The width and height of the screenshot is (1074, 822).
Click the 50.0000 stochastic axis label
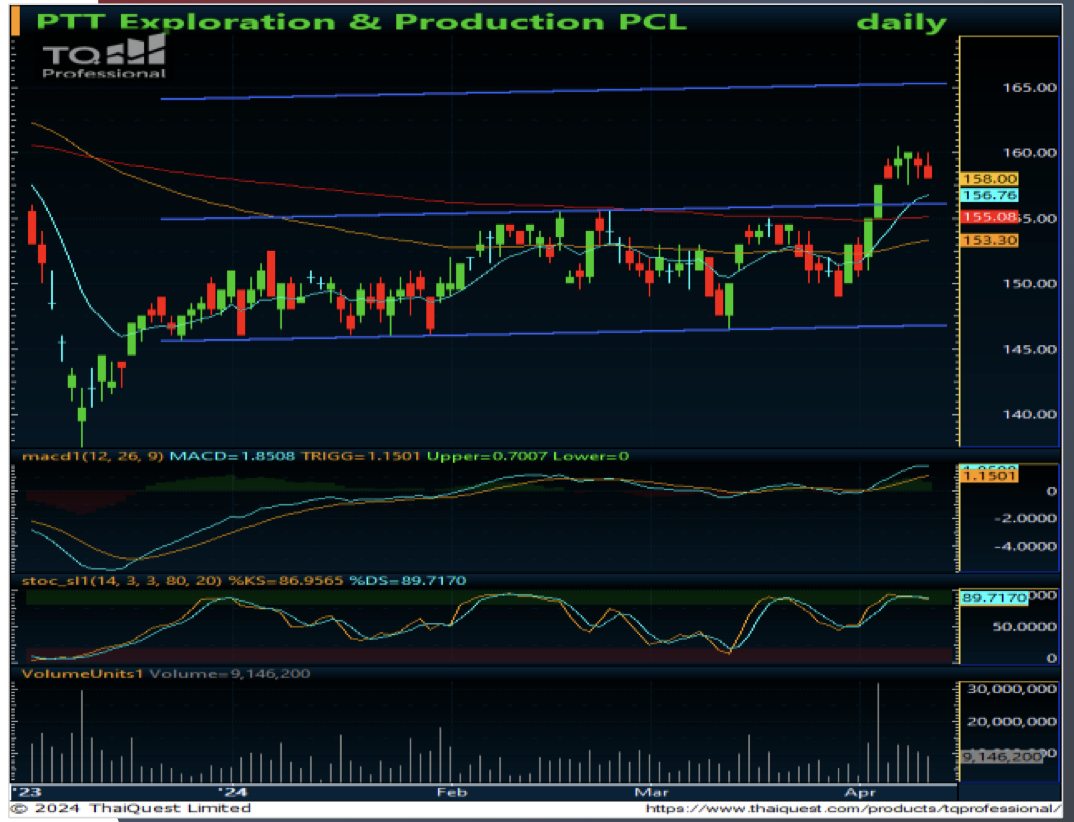tap(1025, 627)
